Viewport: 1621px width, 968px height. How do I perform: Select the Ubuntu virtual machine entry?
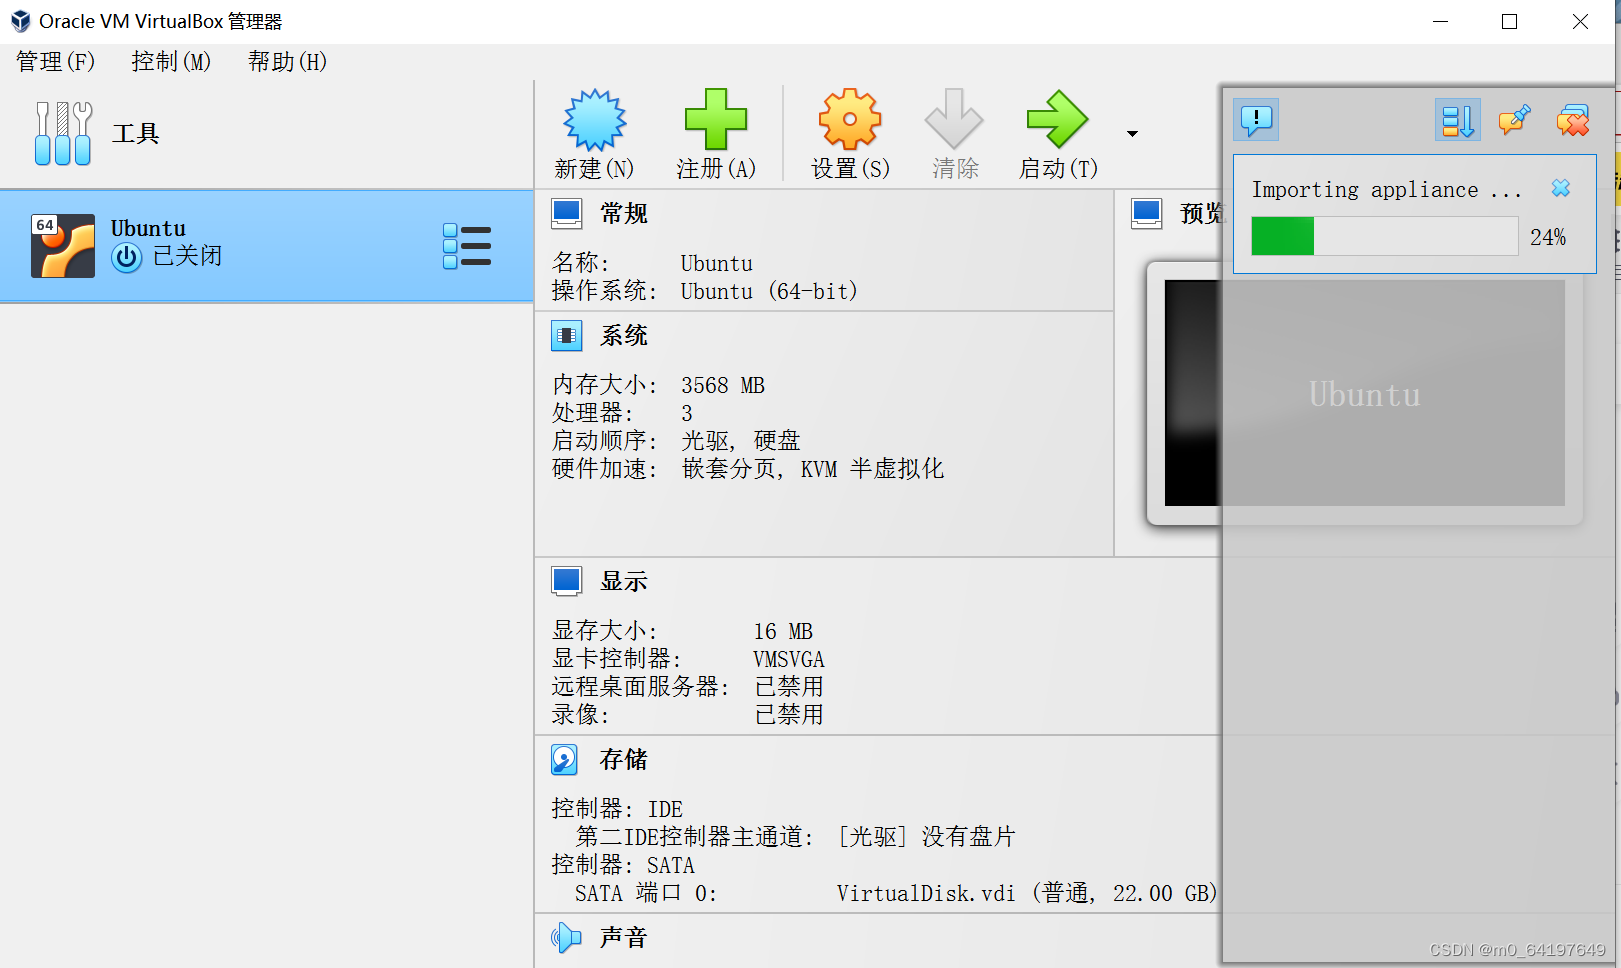(266, 246)
